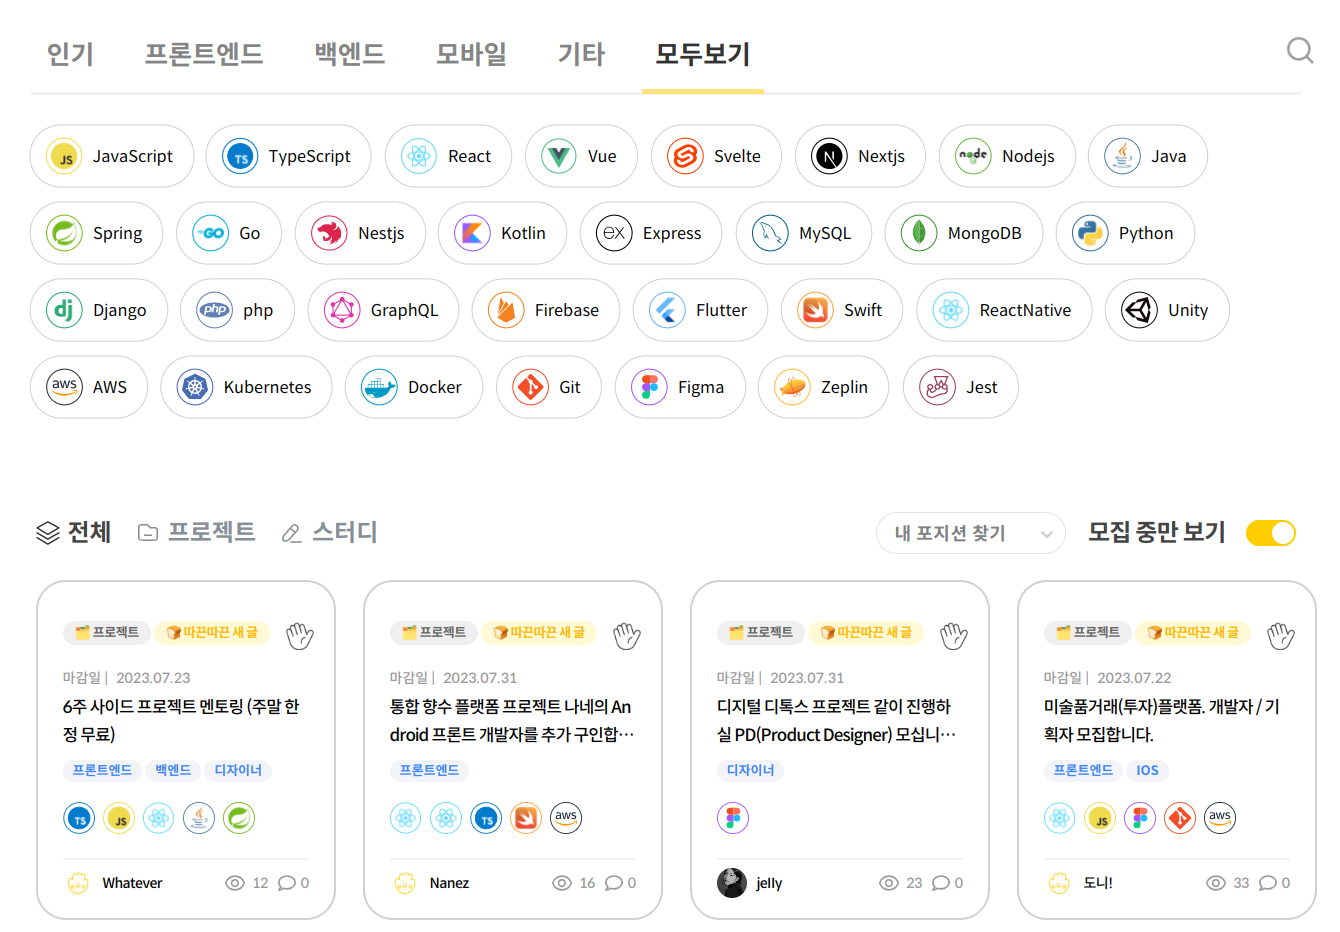The width and height of the screenshot is (1340, 932).
Task: Click author name 도니!
Action: [1098, 883]
